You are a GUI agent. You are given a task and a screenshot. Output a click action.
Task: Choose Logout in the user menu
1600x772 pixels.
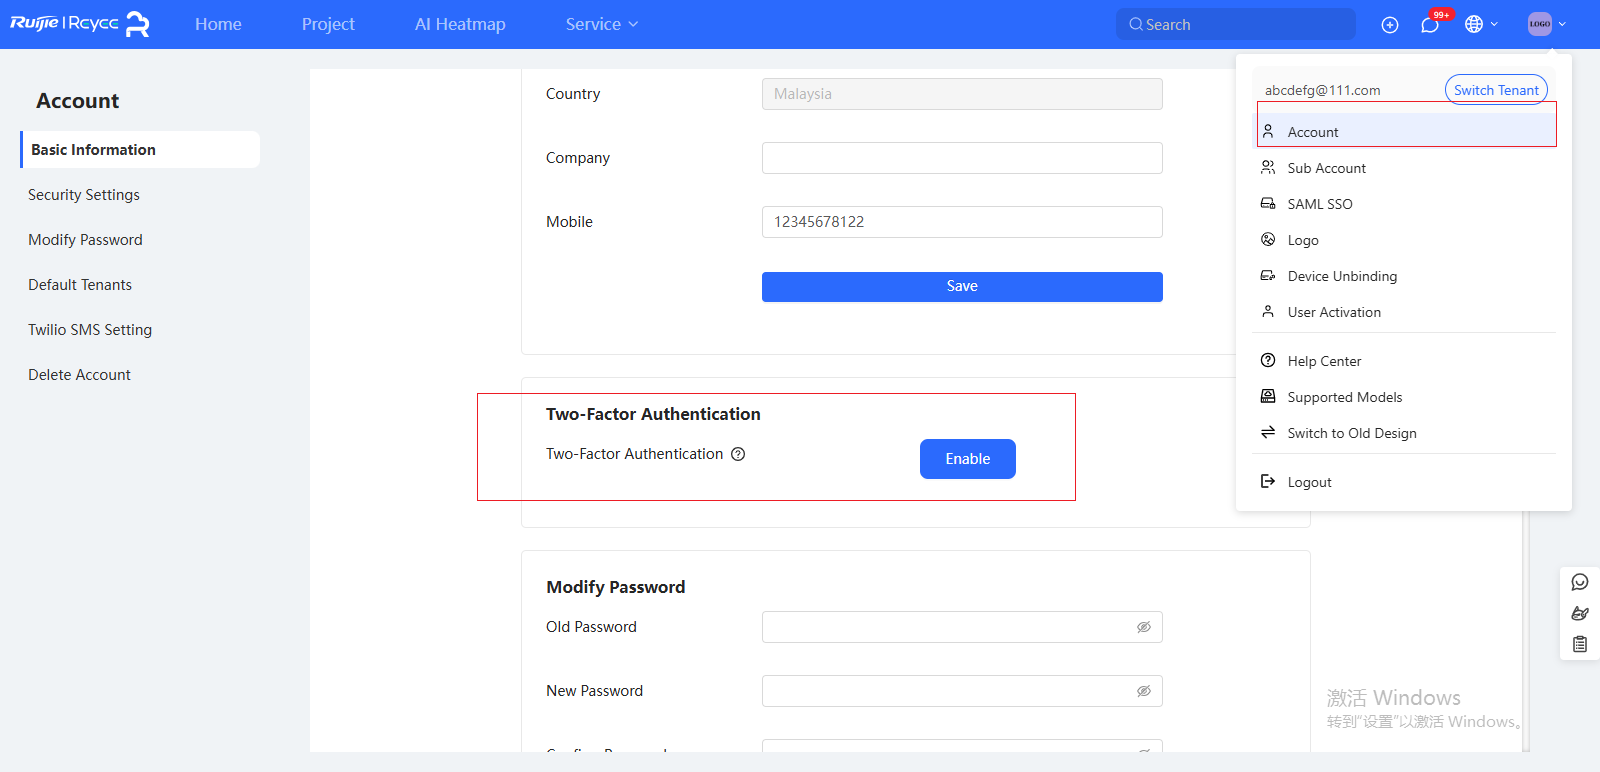(x=1309, y=482)
